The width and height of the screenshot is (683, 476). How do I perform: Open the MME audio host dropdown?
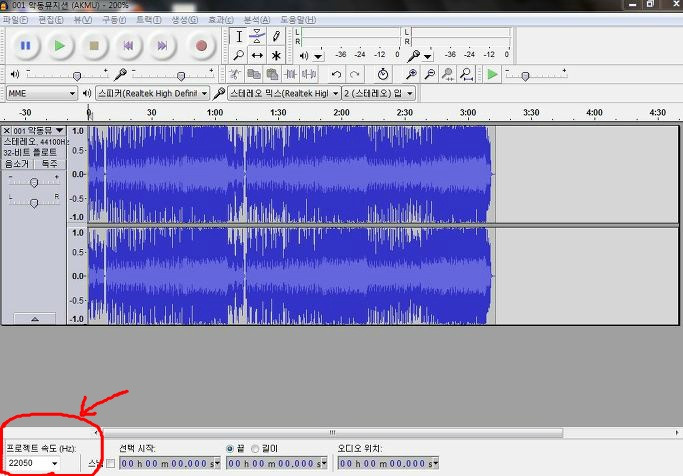pyautogui.click(x=42, y=93)
